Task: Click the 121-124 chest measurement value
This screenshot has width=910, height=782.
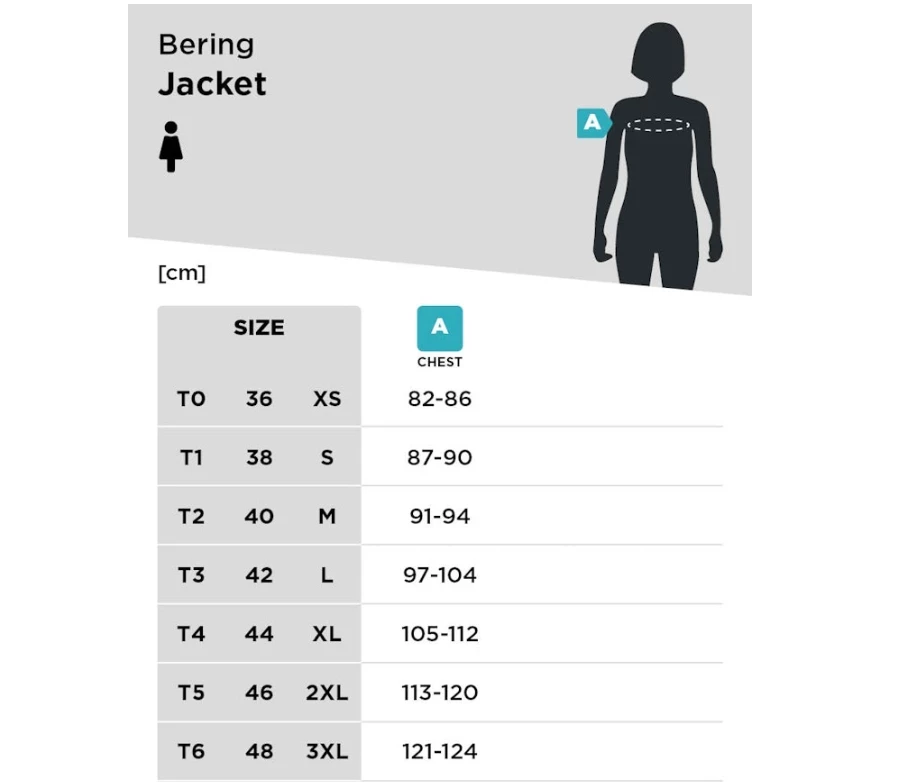Action: [x=439, y=751]
